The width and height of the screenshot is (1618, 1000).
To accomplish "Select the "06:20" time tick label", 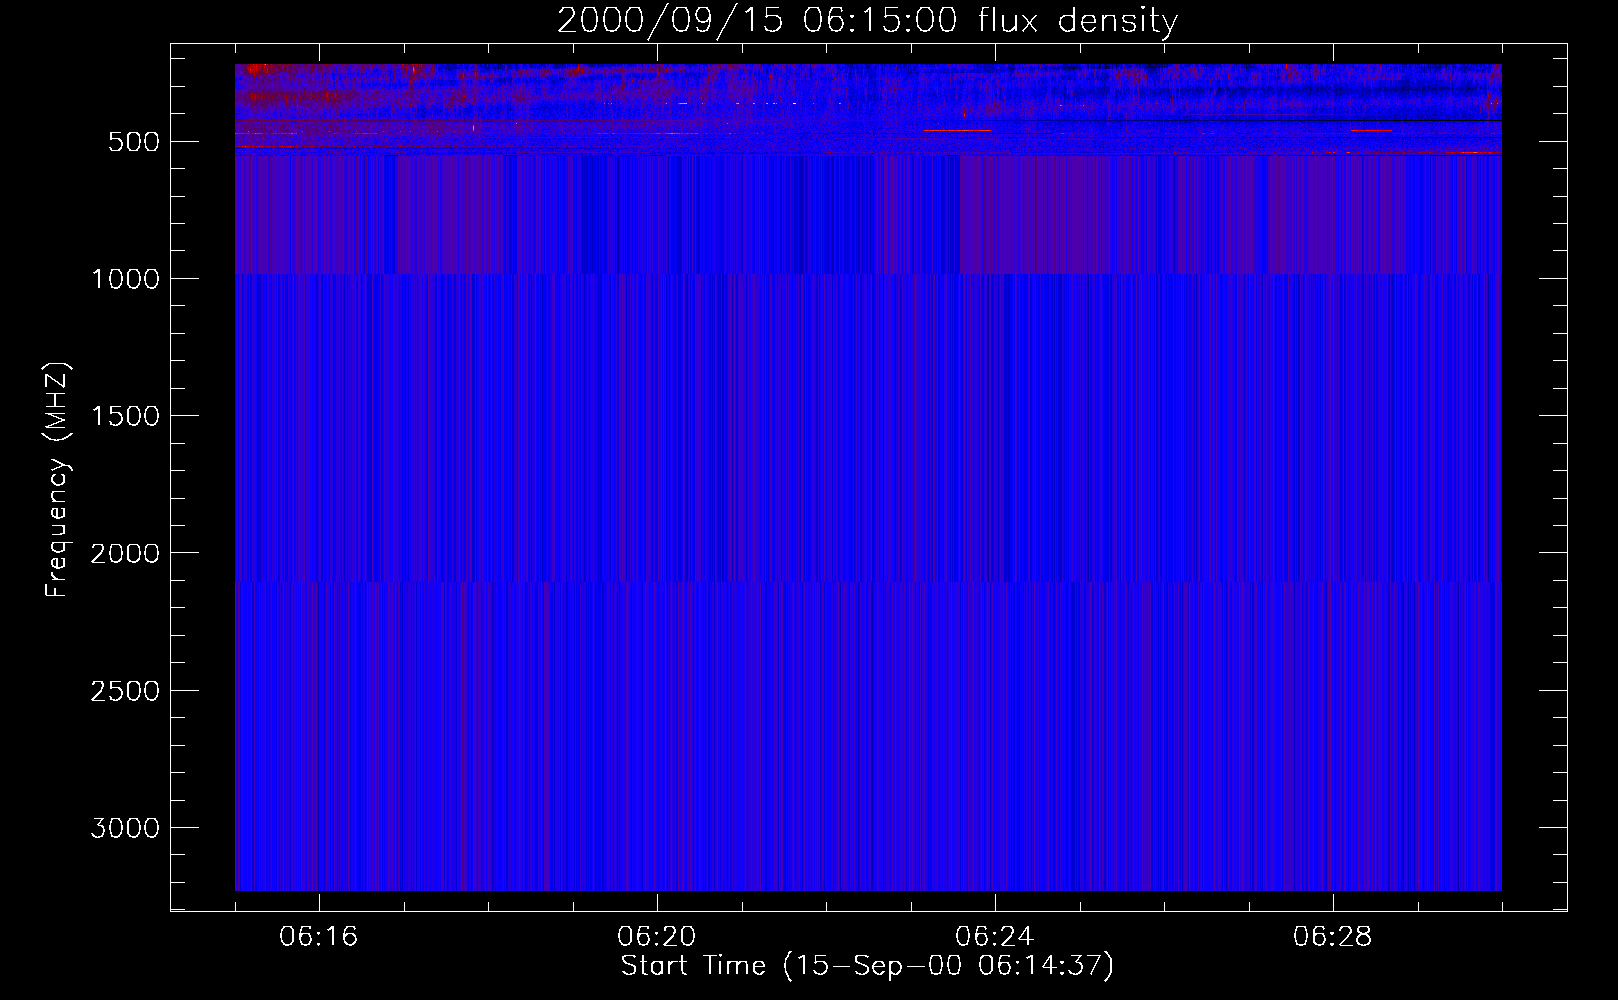I will pyautogui.click(x=657, y=937).
